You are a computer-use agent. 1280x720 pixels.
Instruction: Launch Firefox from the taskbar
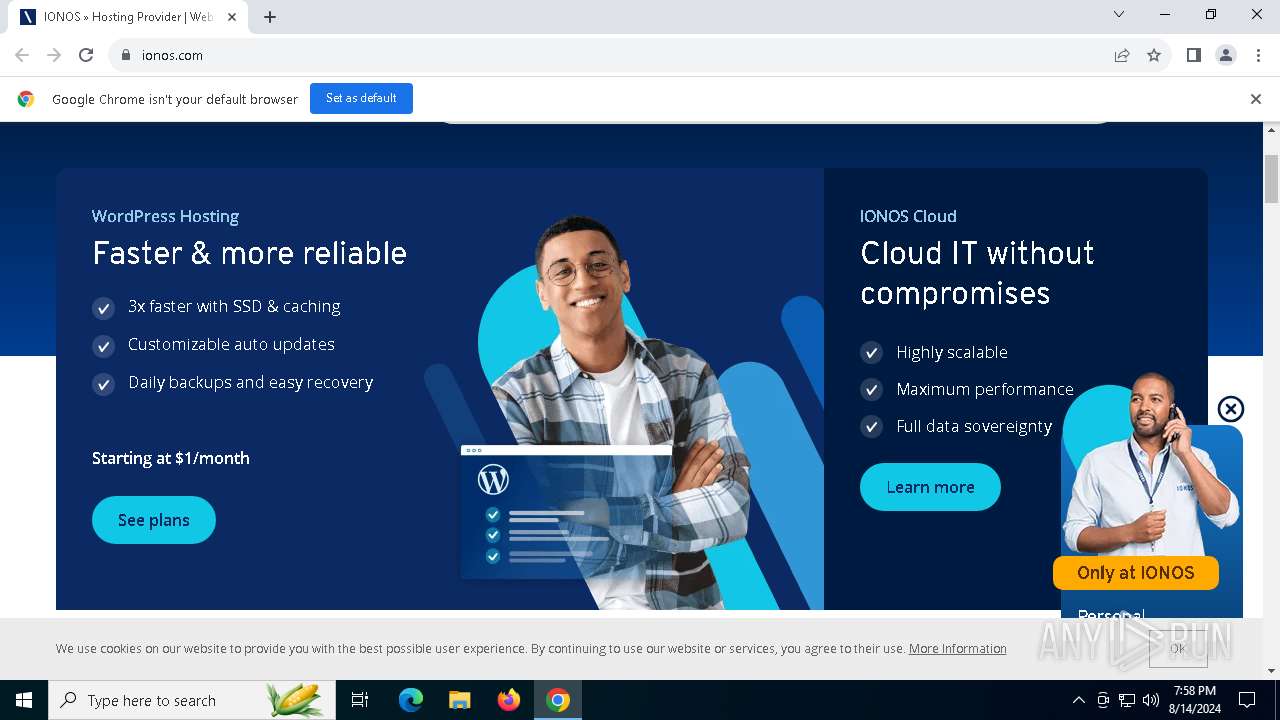click(x=509, y=700)
